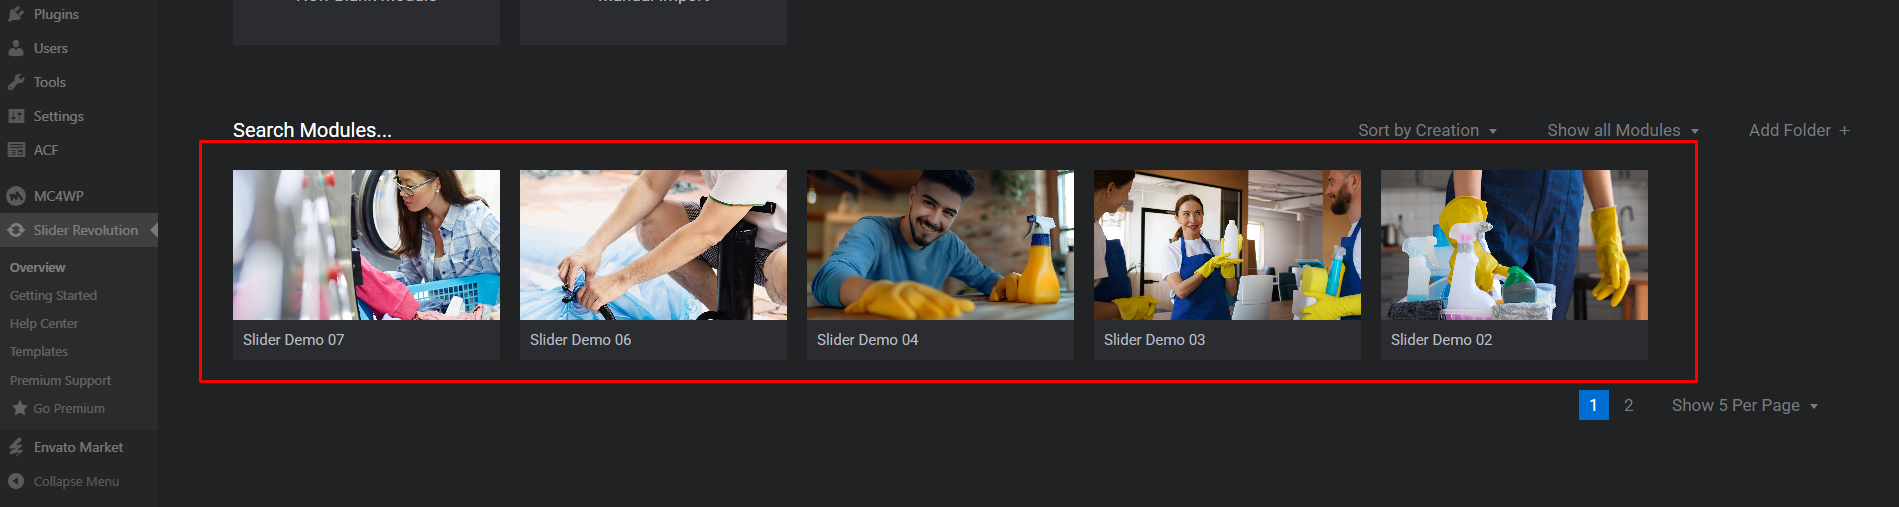The height and width of the screenshot is (507, 1899).
Task: Click the Plugins icon in sidebar
Action: click(x=16, y=14)
